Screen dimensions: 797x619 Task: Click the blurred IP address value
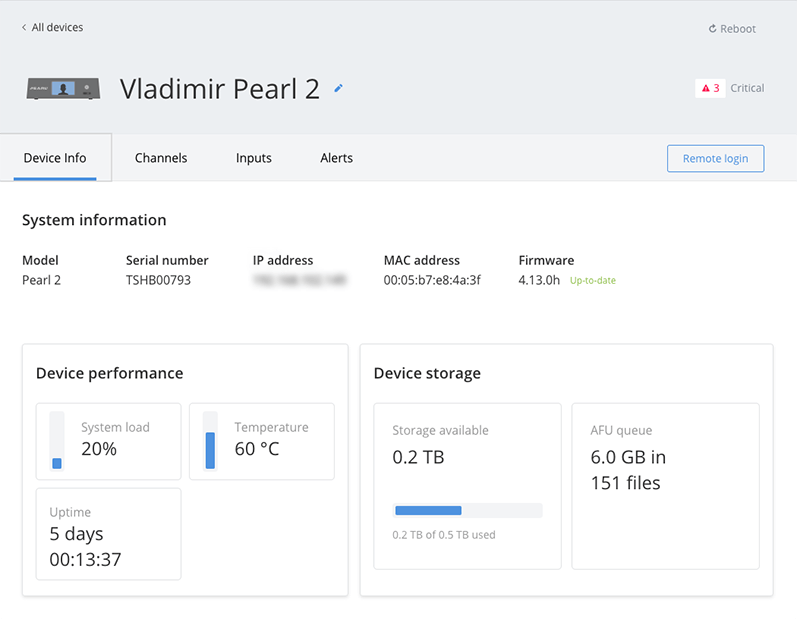(299, 280)
